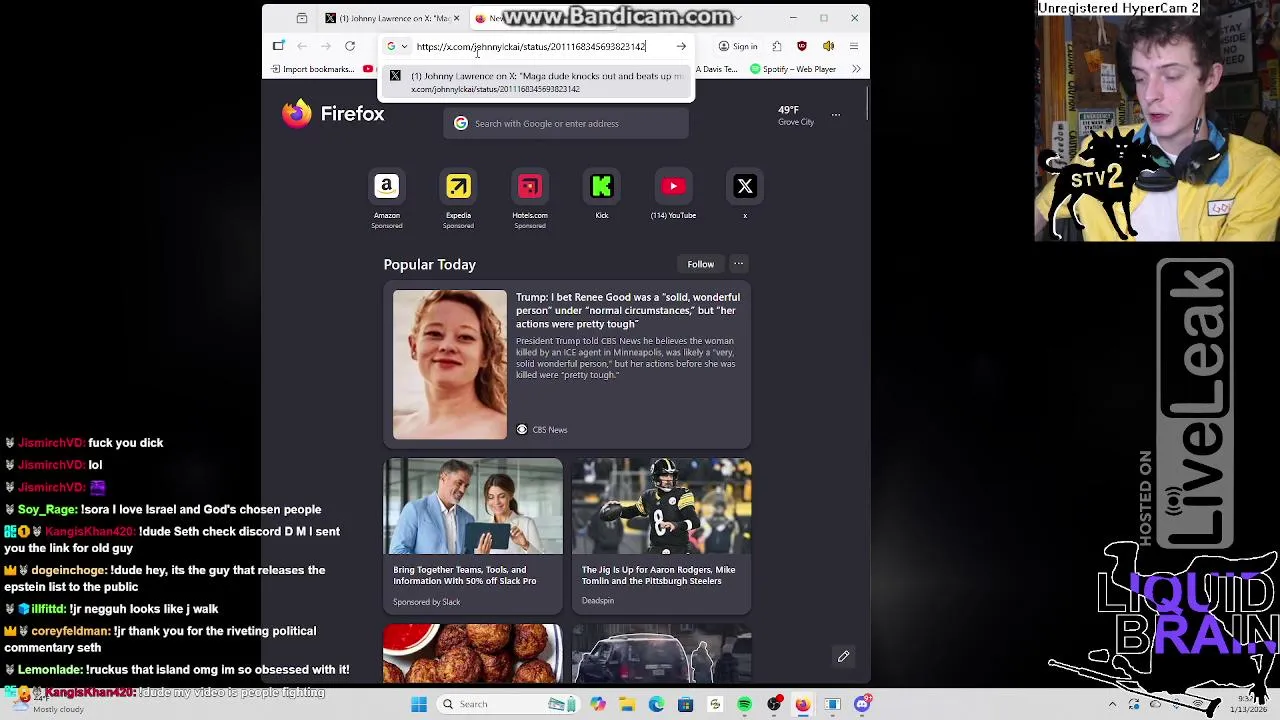Open the Aaron Rodgers Deadspin story card
Viewport: 1280px width, 720px height.
tap(661, 535)
